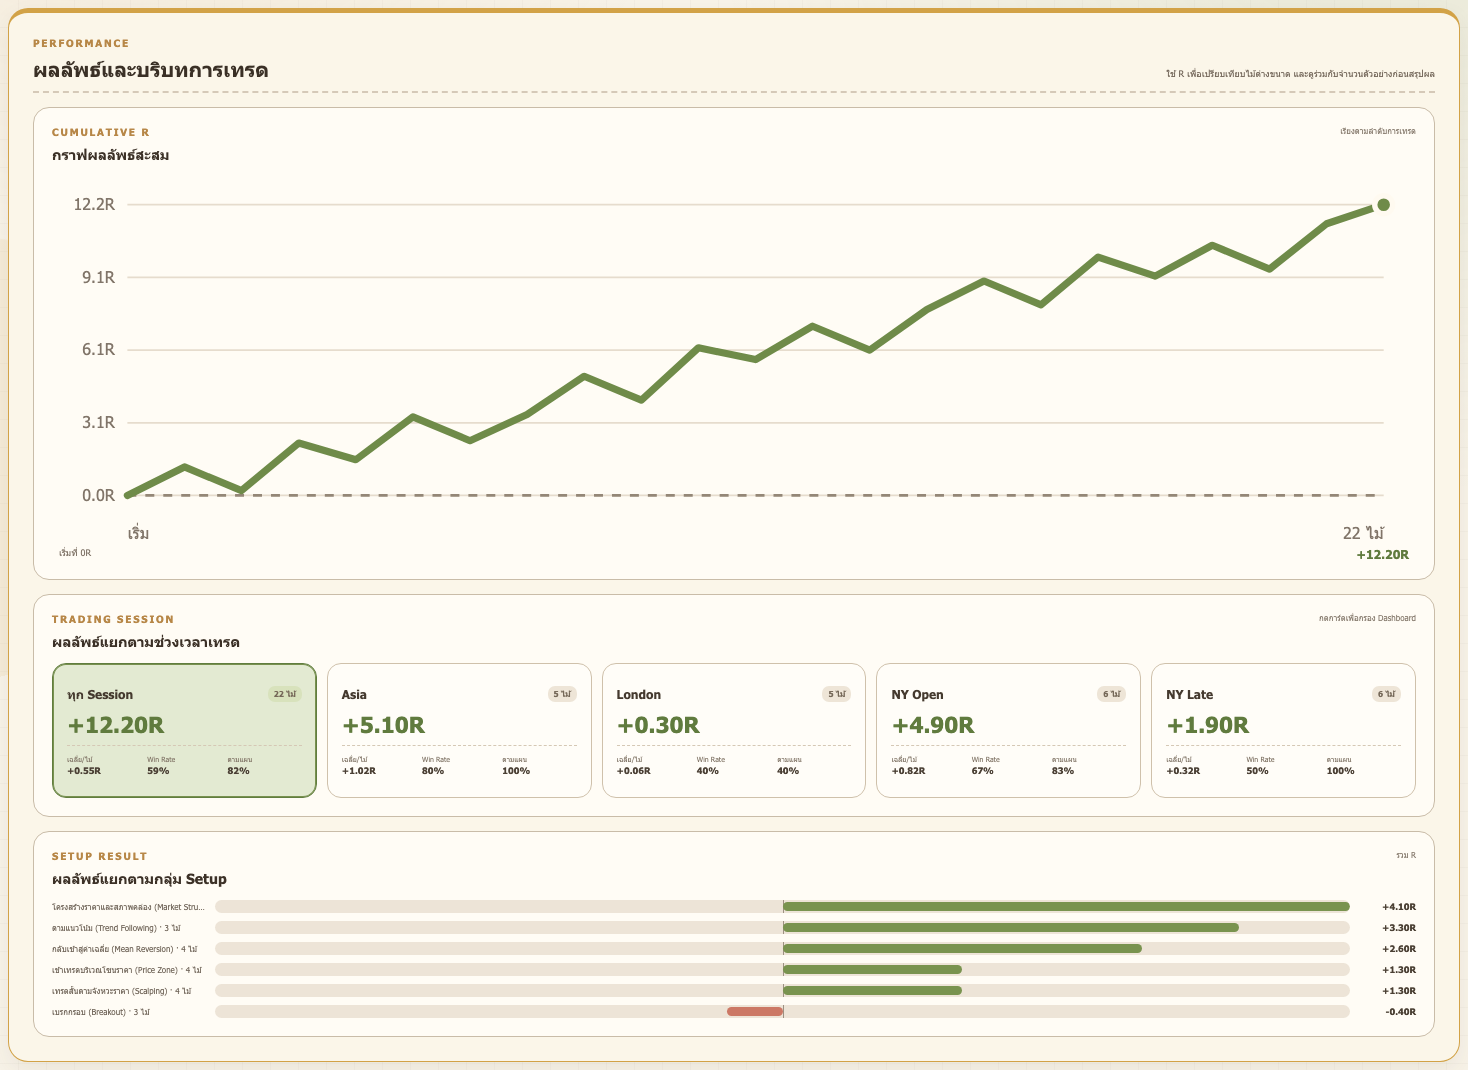Filter dashboard by the Asia session card
This screenshot has height=1070, width=1468.
pos(459,731)
